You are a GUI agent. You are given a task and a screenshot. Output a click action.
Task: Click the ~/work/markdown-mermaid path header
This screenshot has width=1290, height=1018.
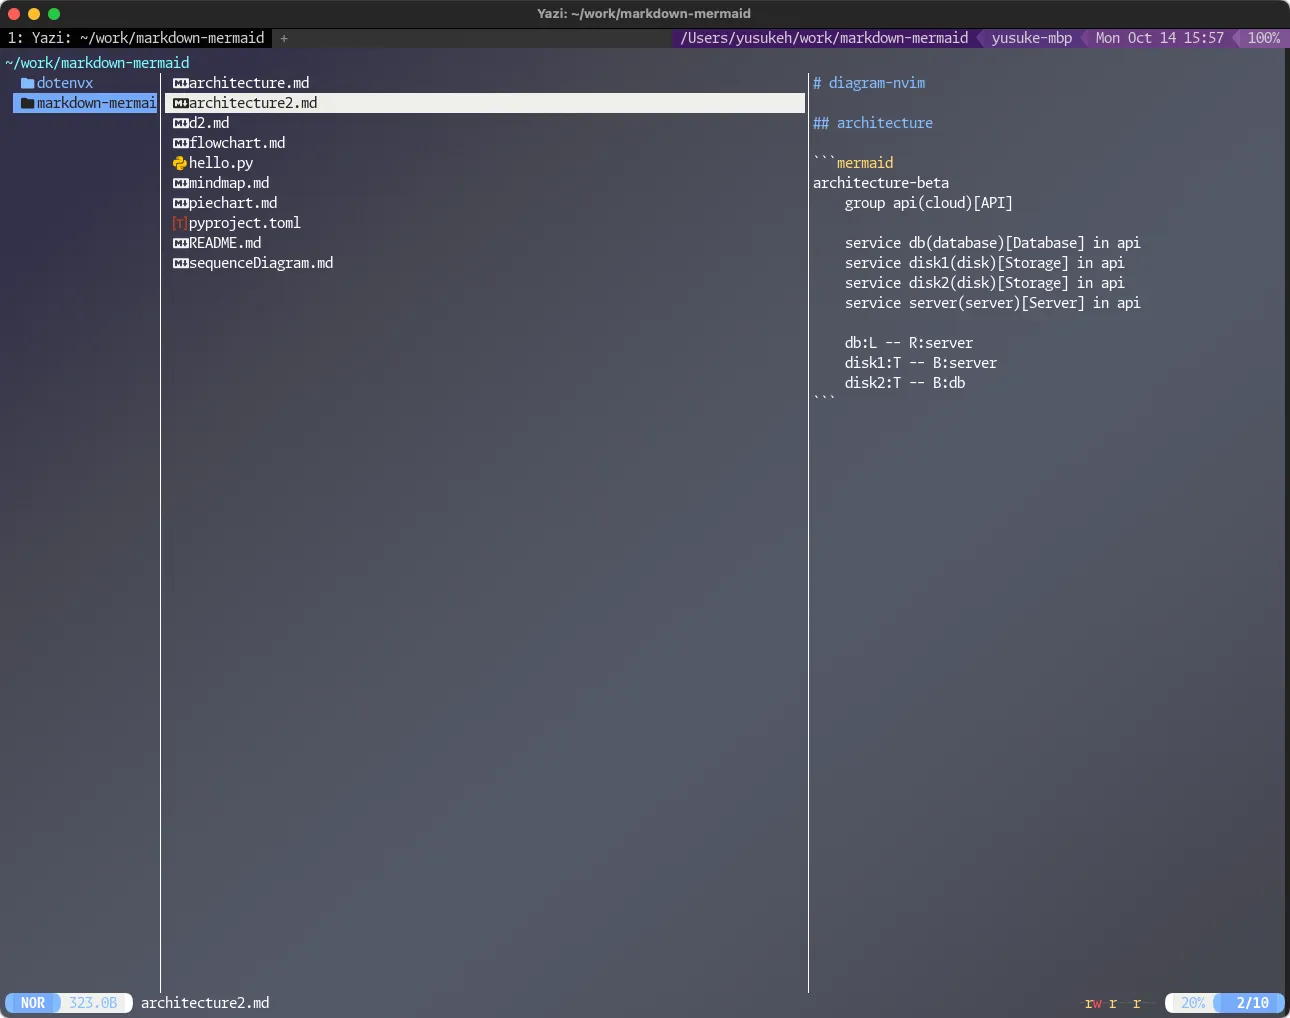(x=97, y=63)
